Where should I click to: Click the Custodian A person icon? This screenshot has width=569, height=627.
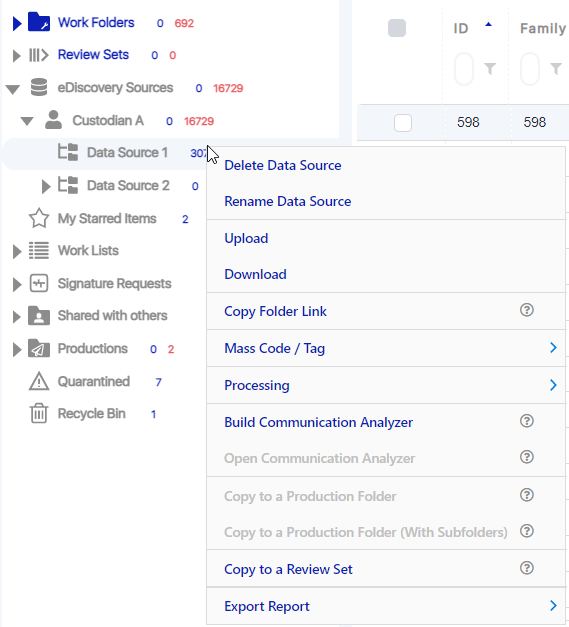pos(54,120)
